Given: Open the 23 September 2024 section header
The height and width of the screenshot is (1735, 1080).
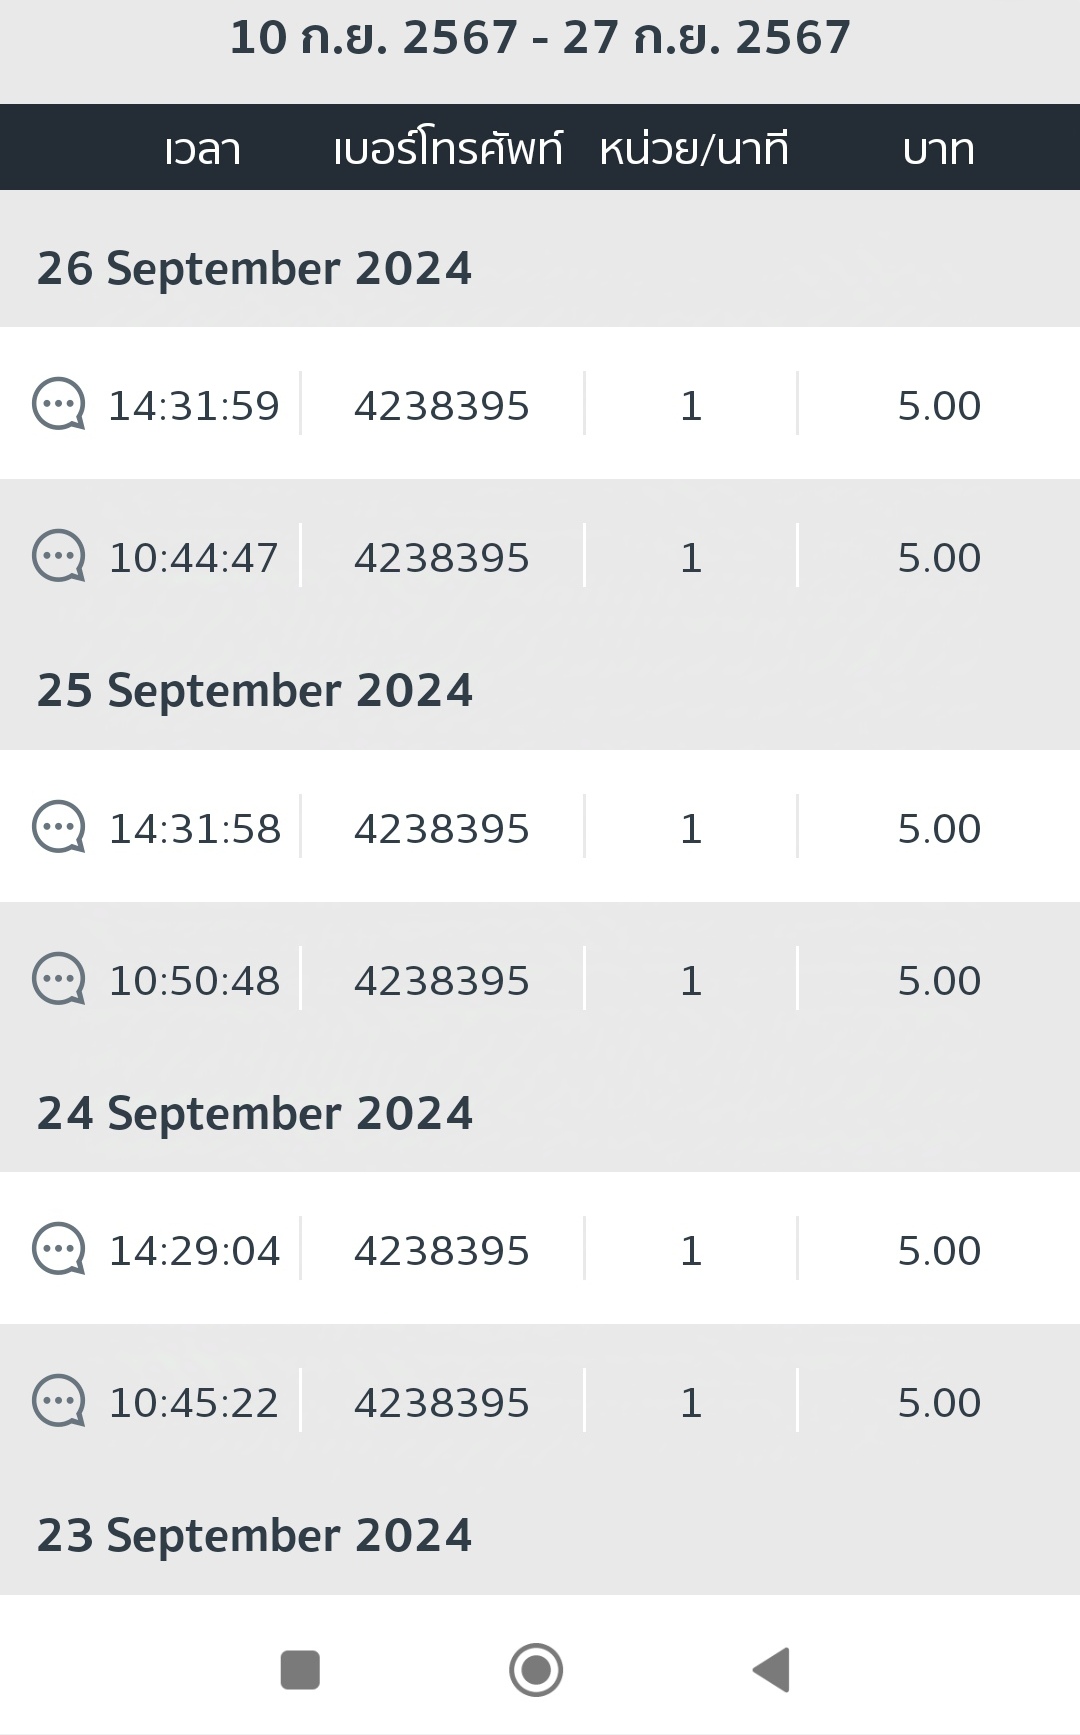Looking at the screenshot, I should (x=254, y=1536).
